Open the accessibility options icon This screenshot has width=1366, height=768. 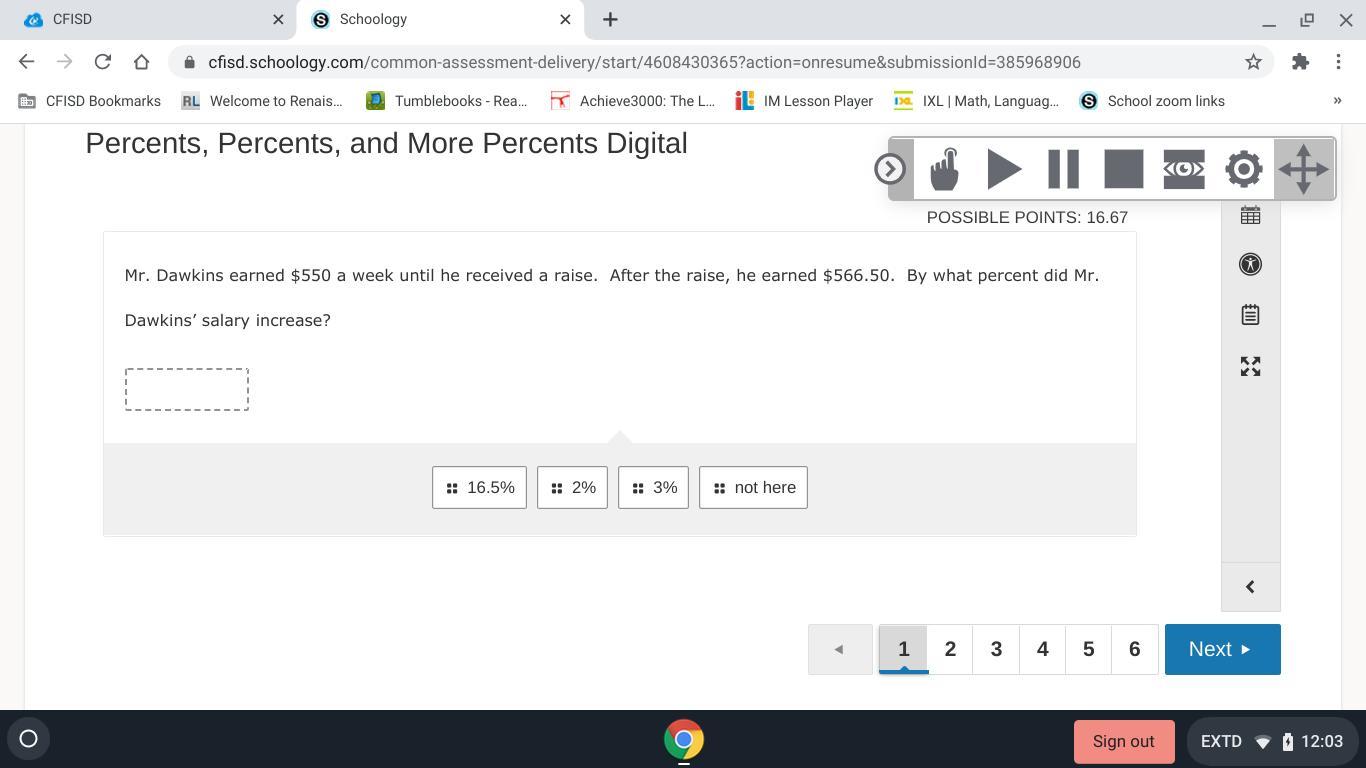1250,264
